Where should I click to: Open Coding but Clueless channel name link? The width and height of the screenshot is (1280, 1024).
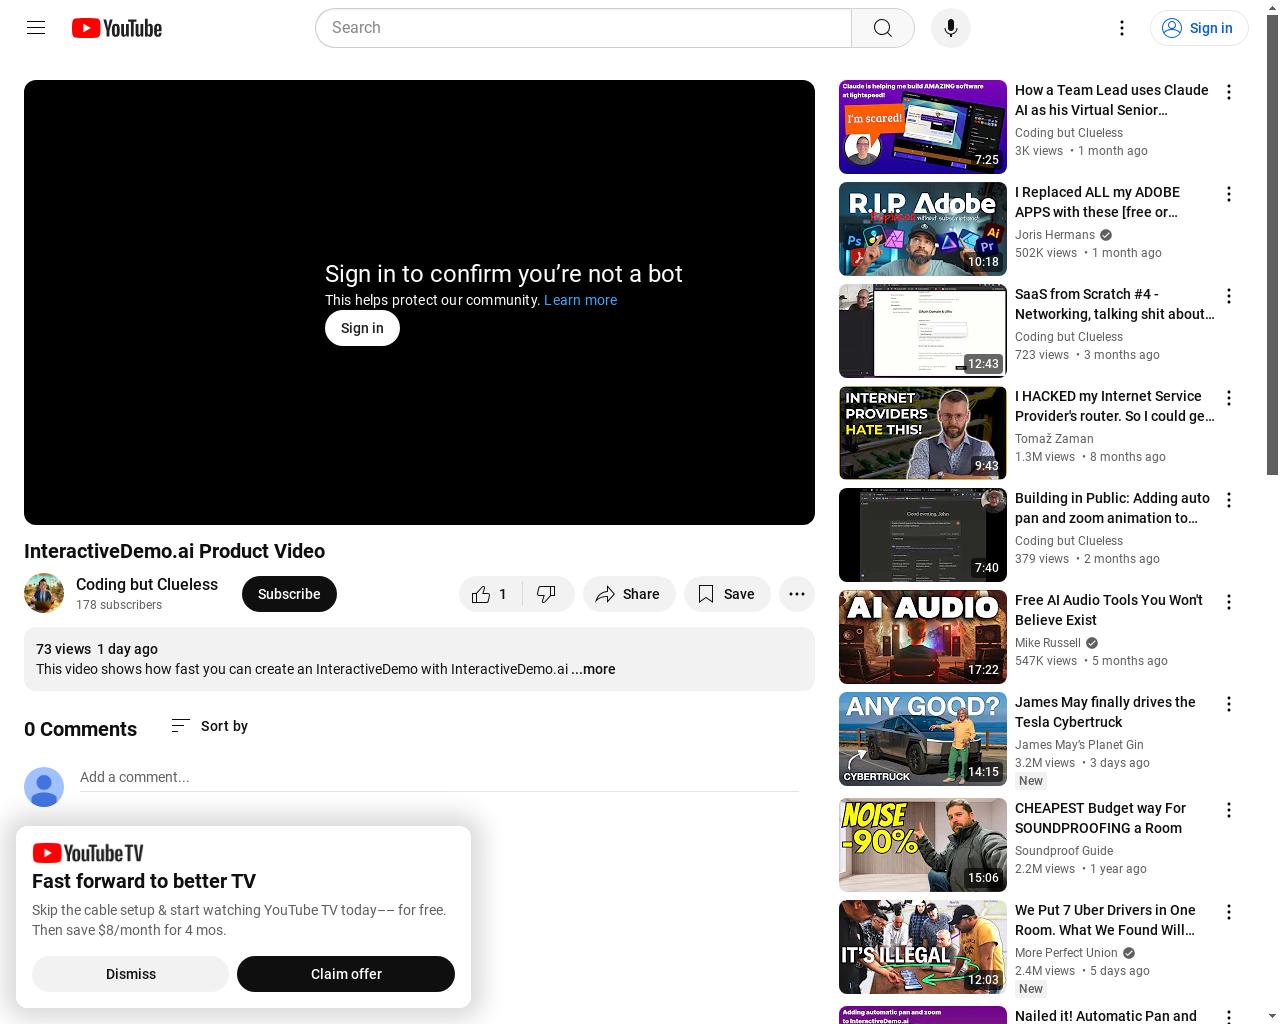[x=147, y=585]
